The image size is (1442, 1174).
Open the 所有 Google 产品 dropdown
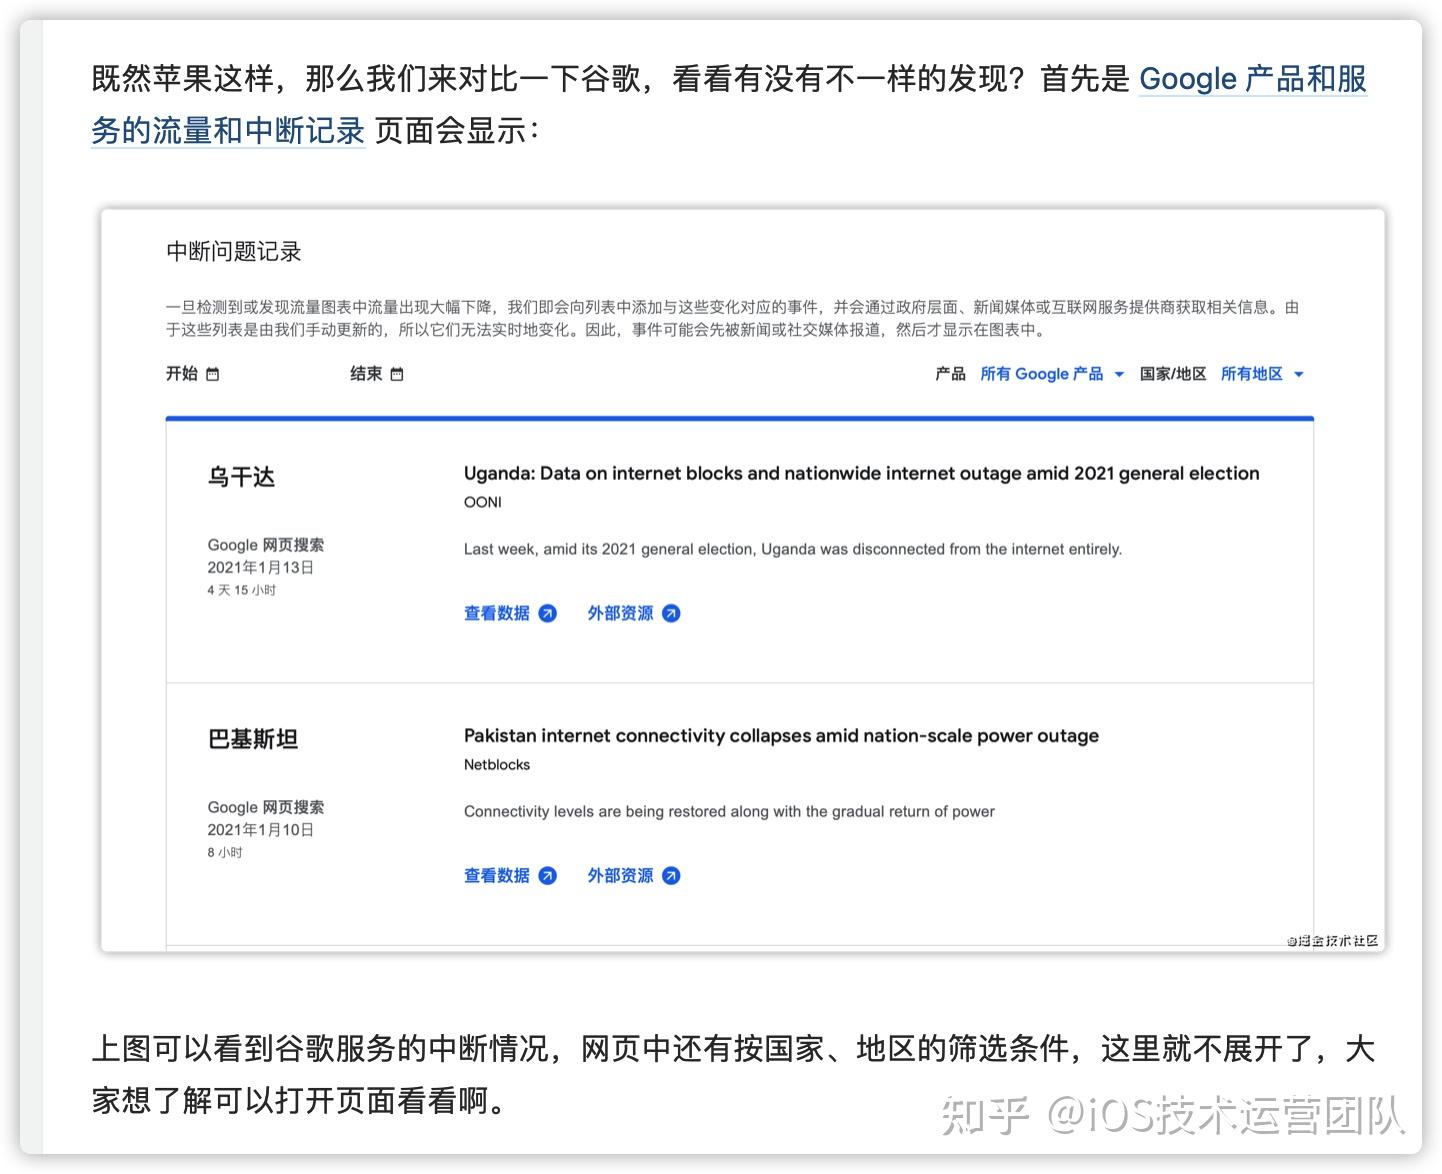[1052, 374]
